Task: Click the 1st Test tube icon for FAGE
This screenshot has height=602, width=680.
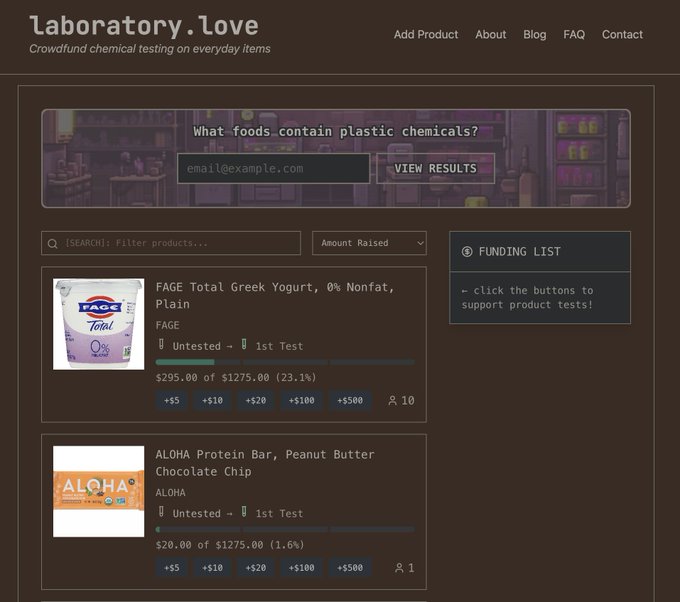Action: click(243, 345)
